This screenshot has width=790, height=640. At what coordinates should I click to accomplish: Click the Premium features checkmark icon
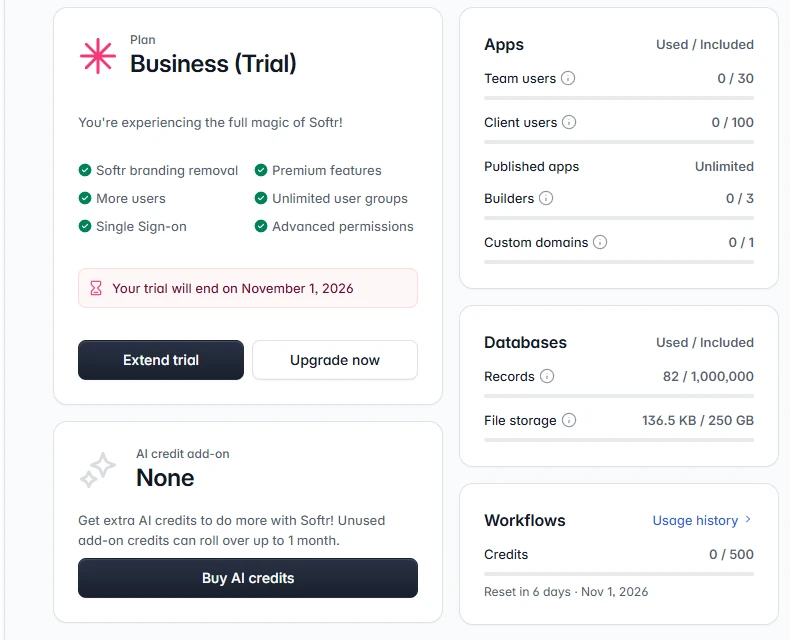(x=260, y=170)
